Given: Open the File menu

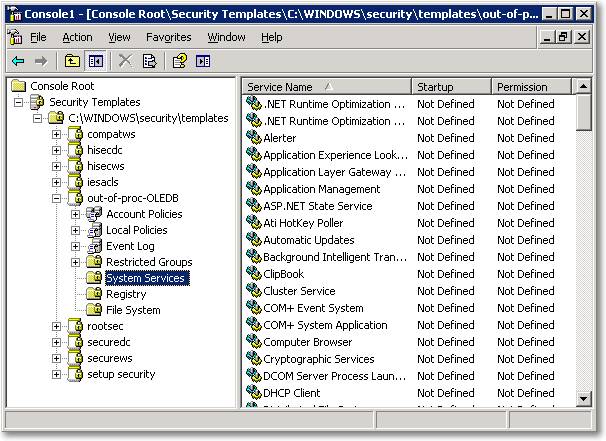Looking at the screenshot, I should pos(38,37).
